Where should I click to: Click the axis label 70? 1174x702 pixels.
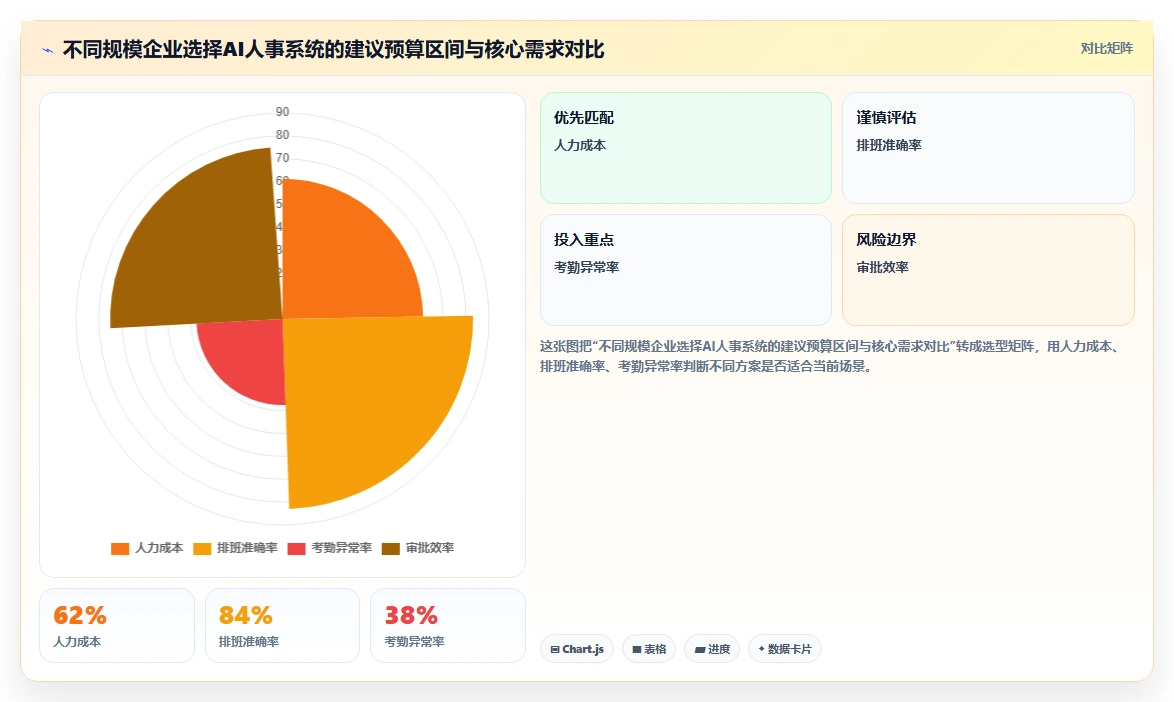(282, 158)
